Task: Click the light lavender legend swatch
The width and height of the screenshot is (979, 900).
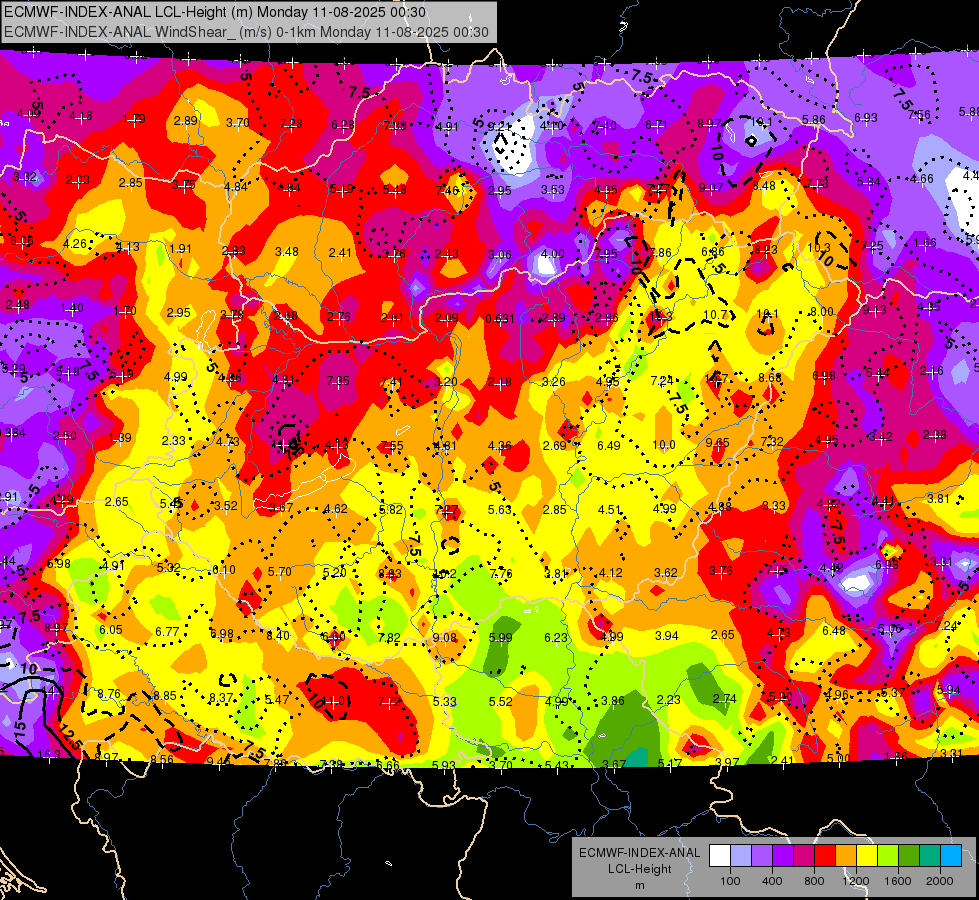Action: [x=741, y=856]
